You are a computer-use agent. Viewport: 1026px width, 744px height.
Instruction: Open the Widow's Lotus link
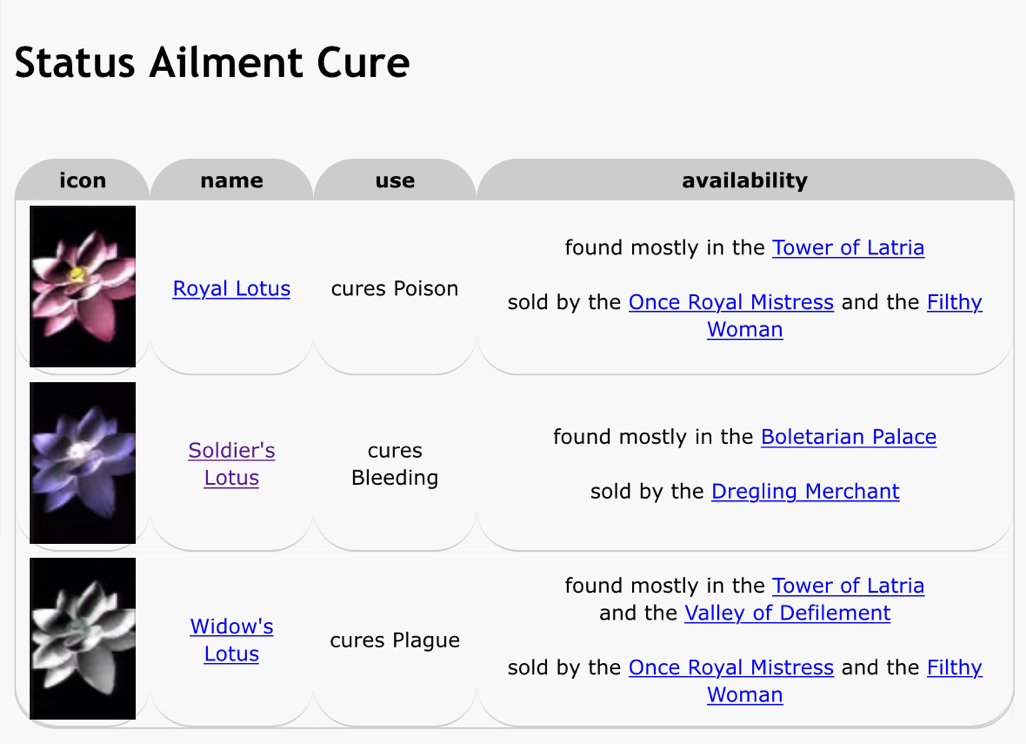click(231, 640)
